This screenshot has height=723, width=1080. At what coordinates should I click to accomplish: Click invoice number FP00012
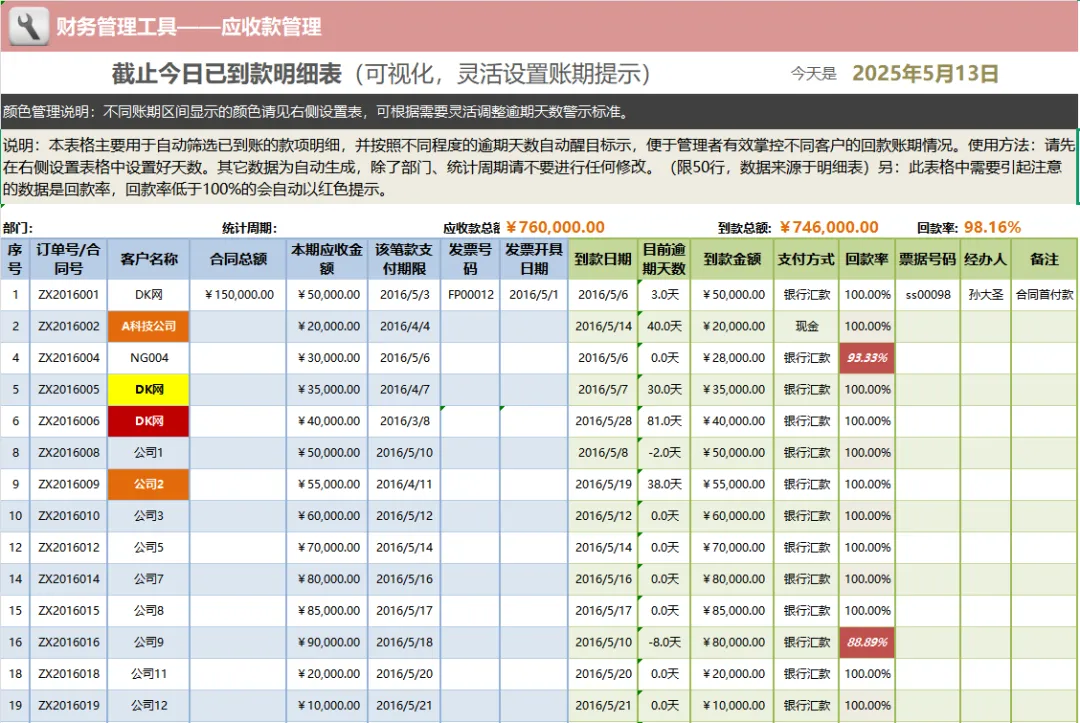click(x=470, y=295)
